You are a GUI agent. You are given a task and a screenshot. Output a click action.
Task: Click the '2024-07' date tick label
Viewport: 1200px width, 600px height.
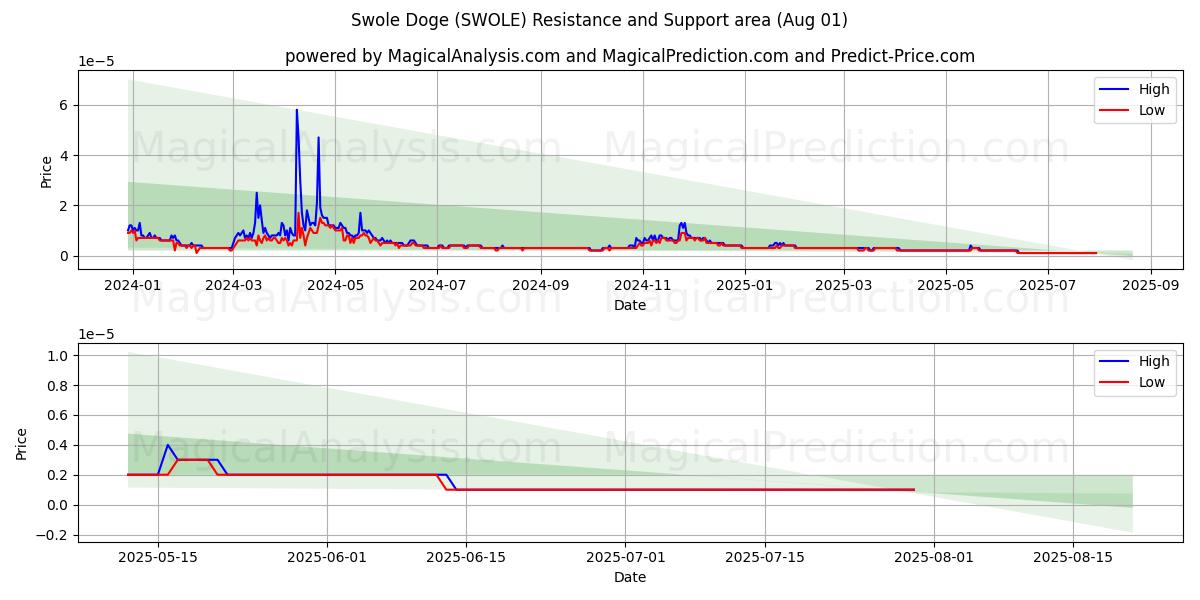click(437, 285)
